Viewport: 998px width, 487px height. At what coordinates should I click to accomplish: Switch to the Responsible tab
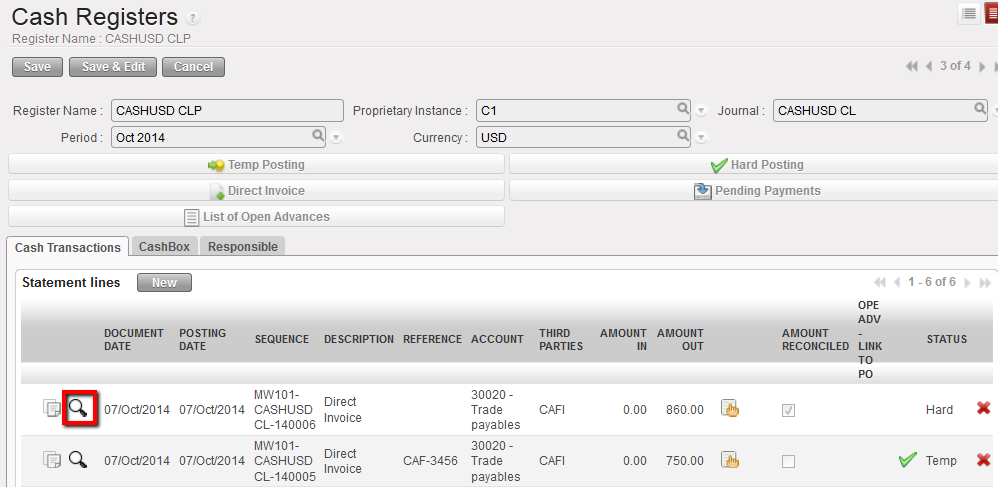[243, 246]
